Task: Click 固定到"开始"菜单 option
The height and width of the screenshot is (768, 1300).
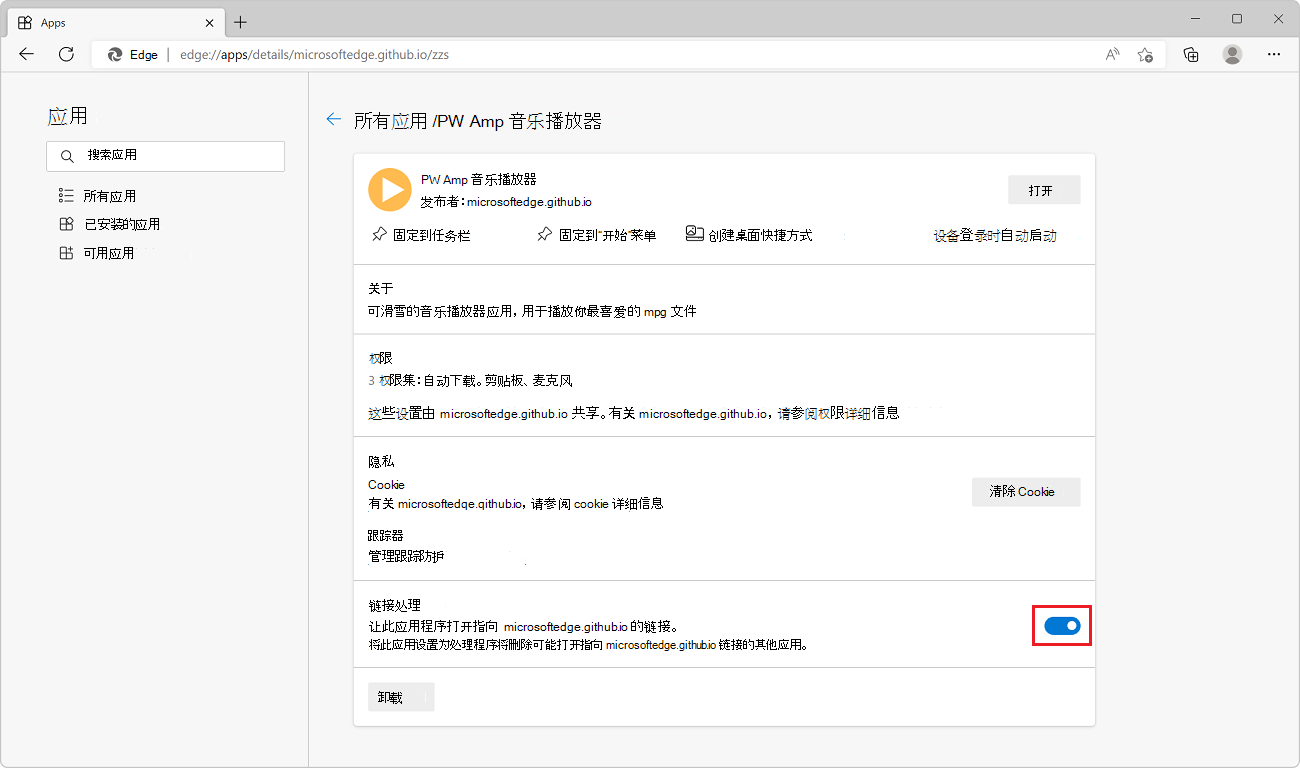Action: pos(596,235)
